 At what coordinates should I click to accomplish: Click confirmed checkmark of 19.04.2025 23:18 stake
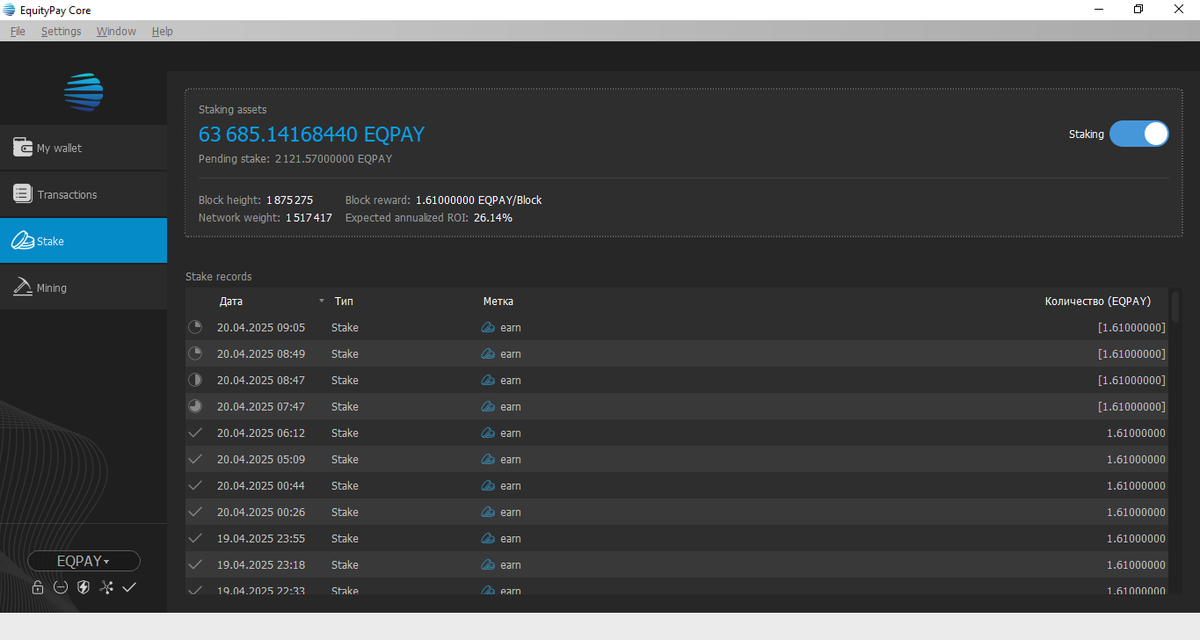tap(195, 564)
